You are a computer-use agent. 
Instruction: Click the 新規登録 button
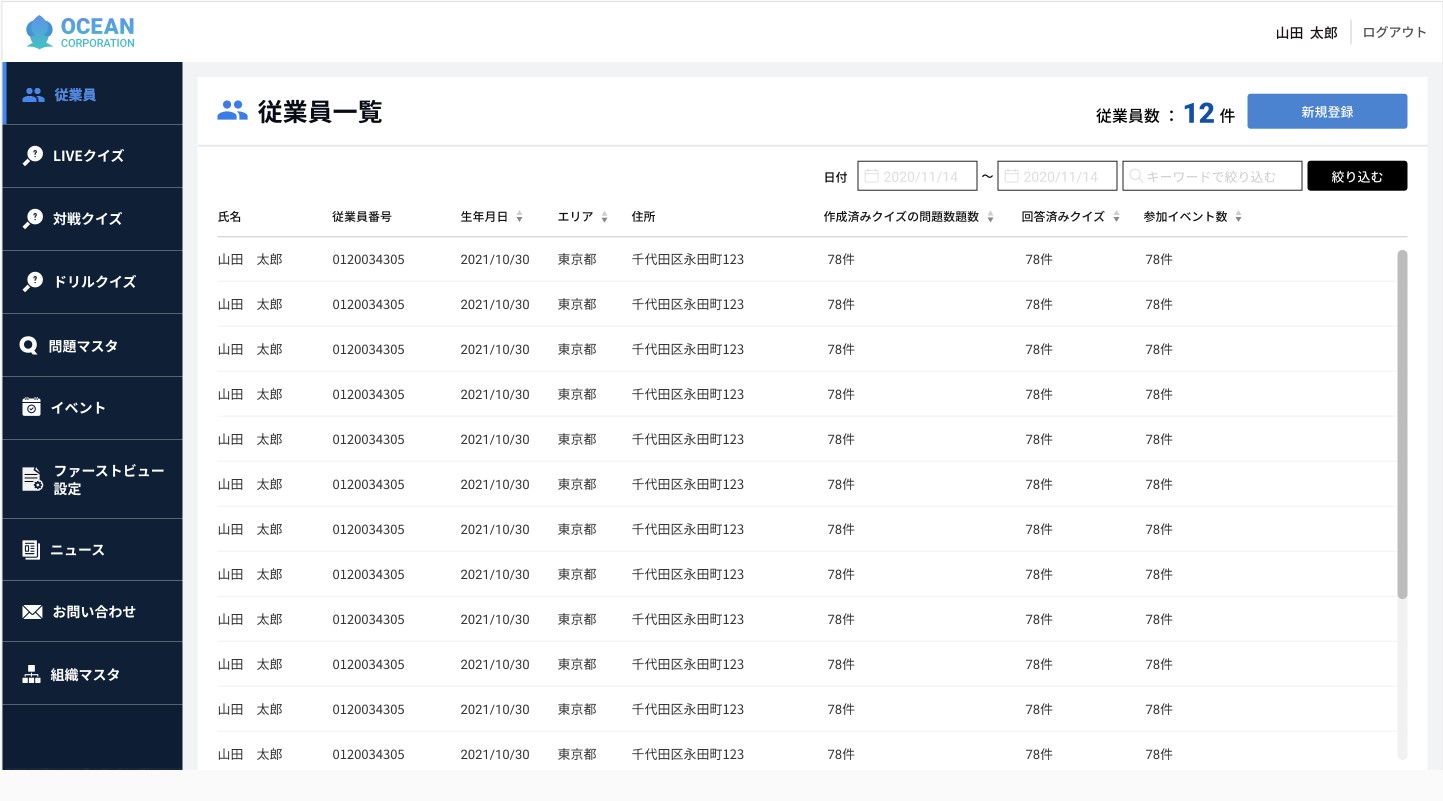coord(1326,112)
